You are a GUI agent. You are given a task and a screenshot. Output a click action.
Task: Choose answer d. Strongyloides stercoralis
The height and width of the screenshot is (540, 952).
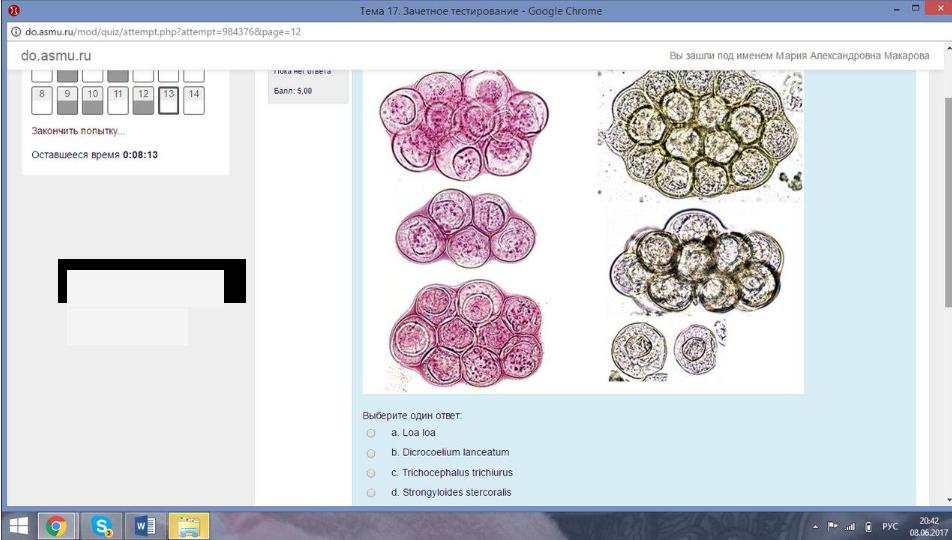[371, 493]
